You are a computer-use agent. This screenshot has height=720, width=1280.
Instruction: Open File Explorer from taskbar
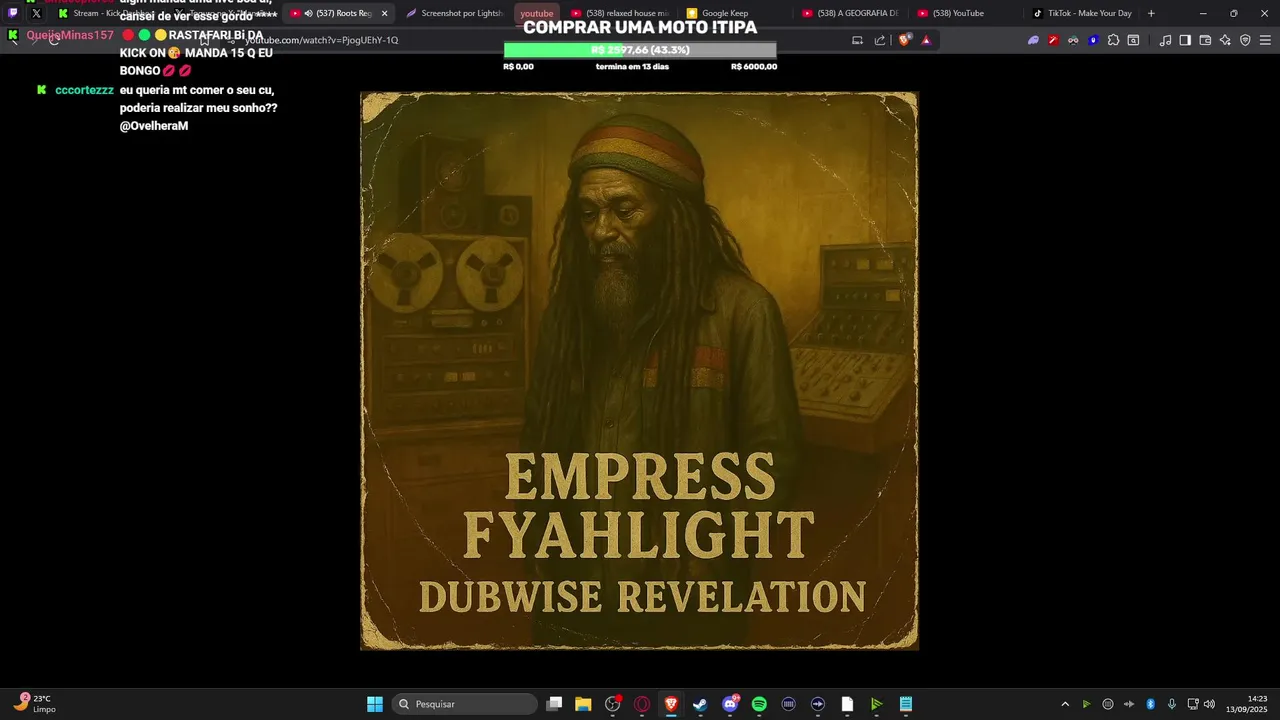tap(583, 704)
